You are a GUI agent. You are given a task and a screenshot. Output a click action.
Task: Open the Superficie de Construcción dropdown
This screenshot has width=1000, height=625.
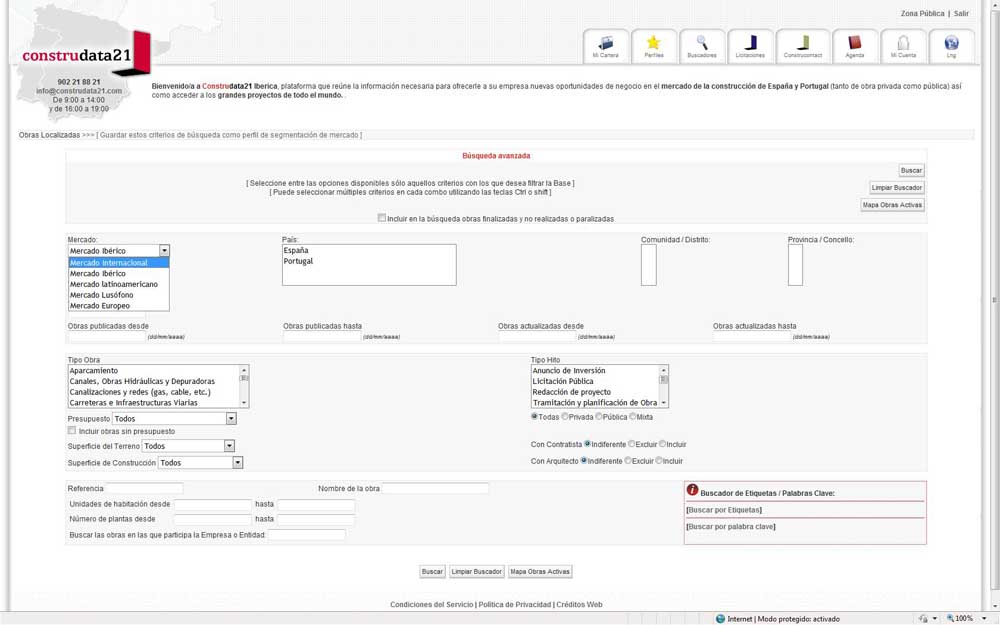click(200, 463)
